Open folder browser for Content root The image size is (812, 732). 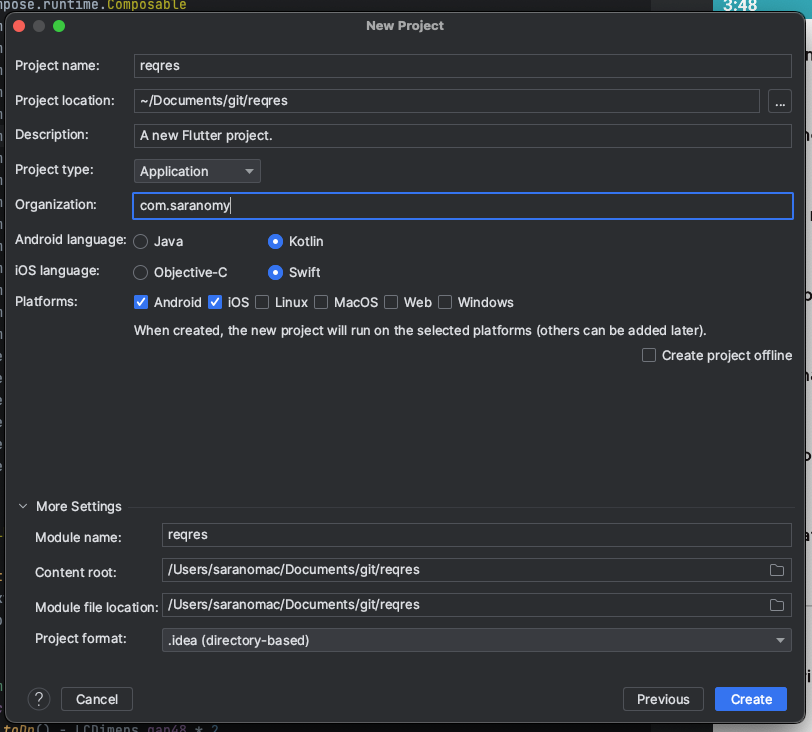click(776, 570)
